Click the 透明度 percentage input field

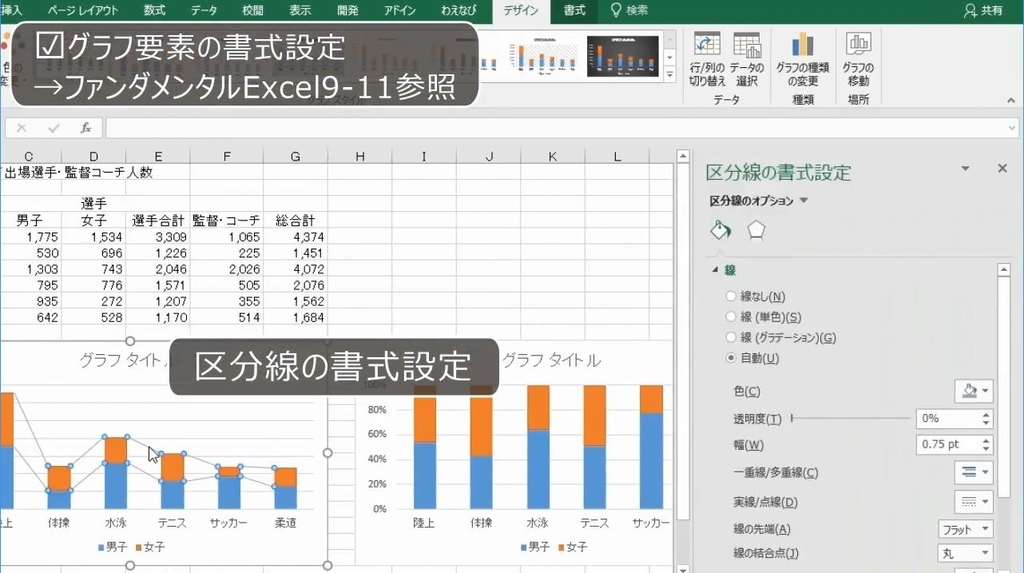(x=948, y=418)
